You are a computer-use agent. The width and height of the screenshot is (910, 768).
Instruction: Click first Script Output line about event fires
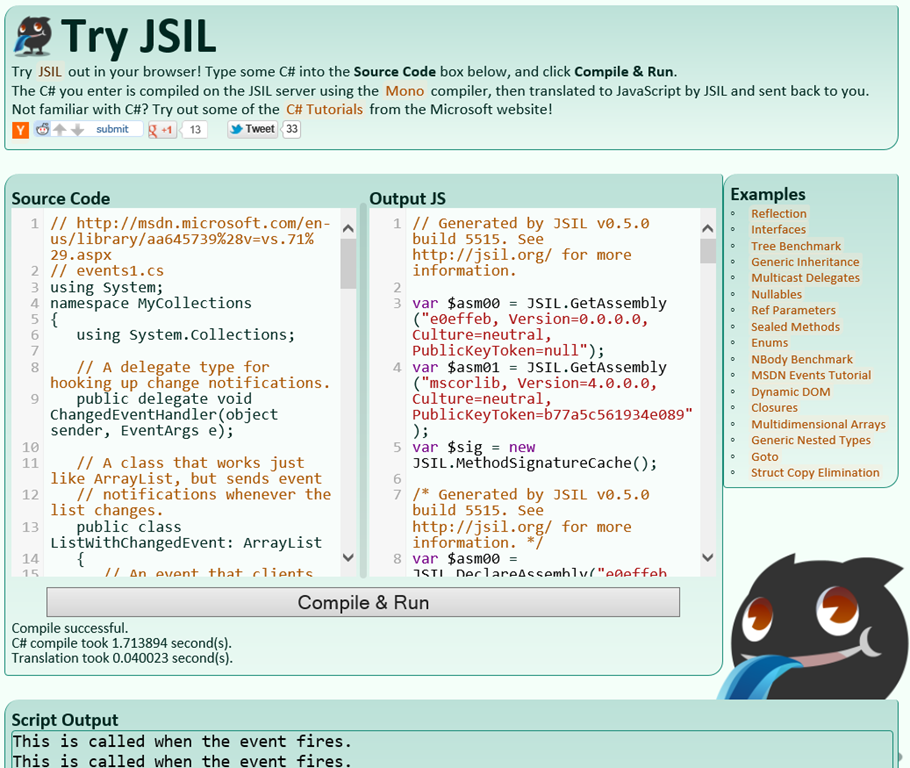[182, 741]
